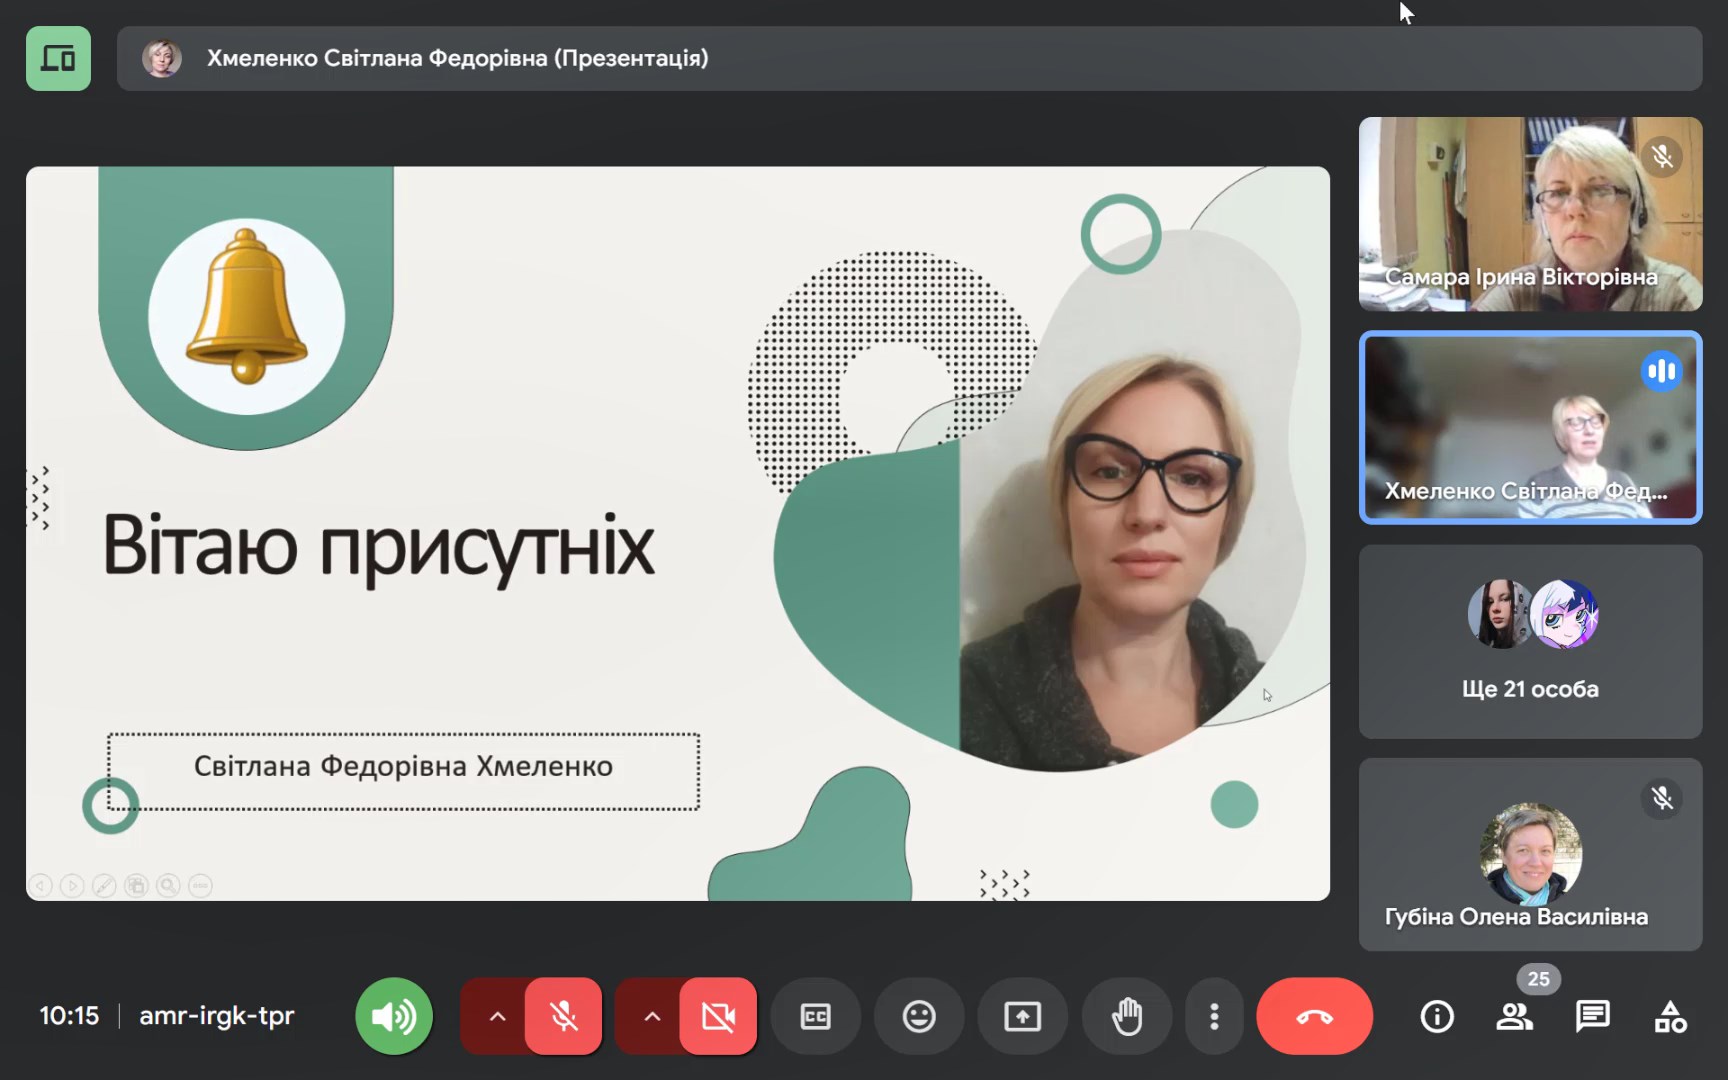1728x1080 pixels.
Task: Click the zoom magnifier in slide controls
Action: tap(168, 885)
